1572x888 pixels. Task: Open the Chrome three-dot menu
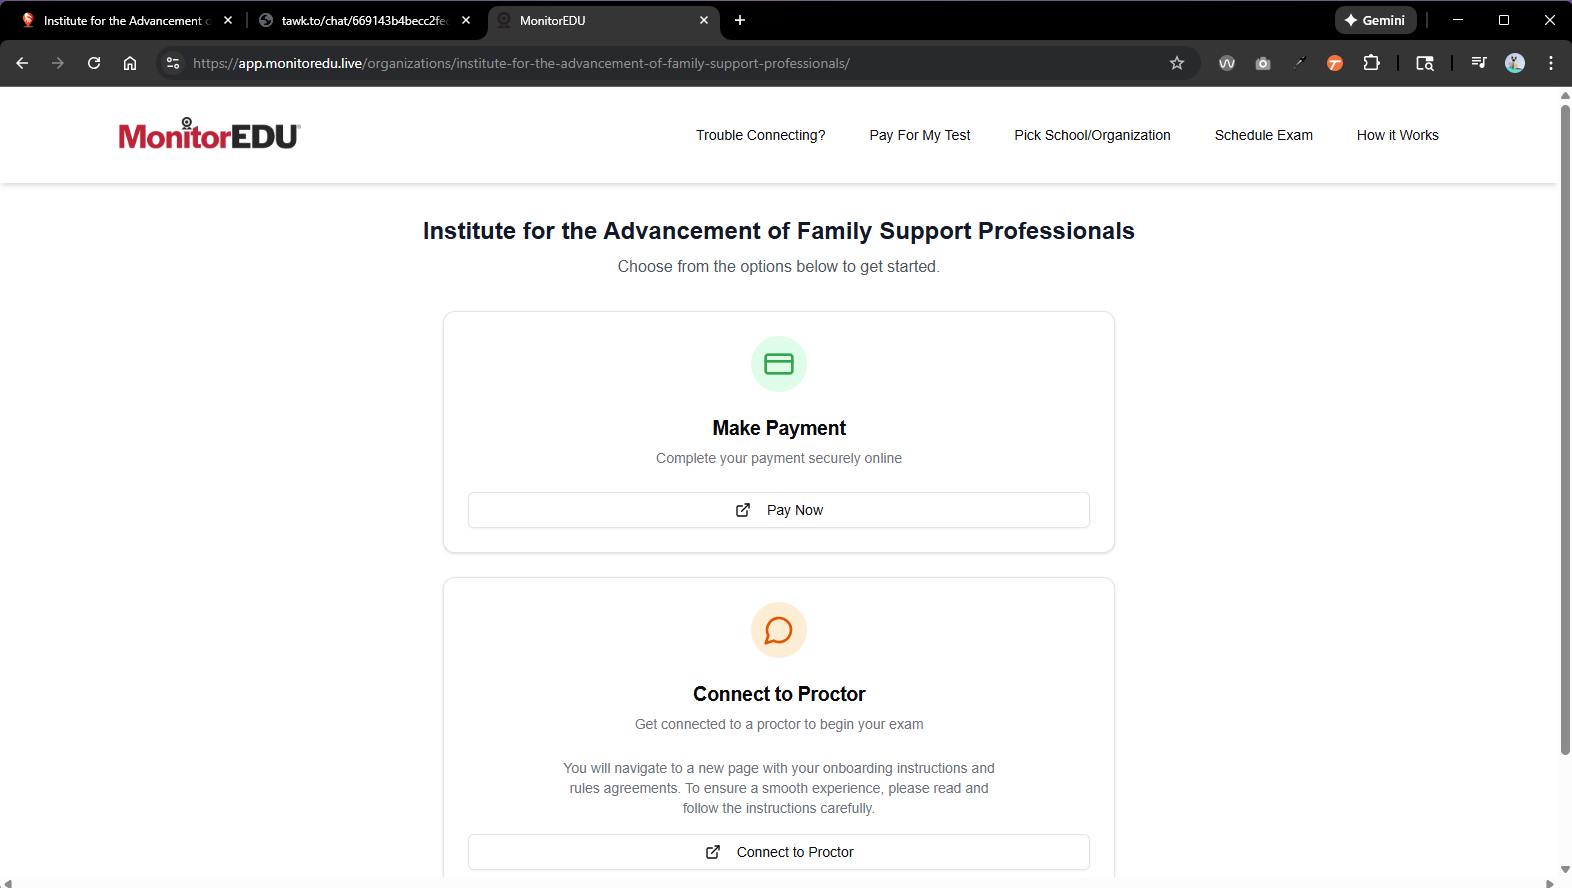tap(1551, 63)
